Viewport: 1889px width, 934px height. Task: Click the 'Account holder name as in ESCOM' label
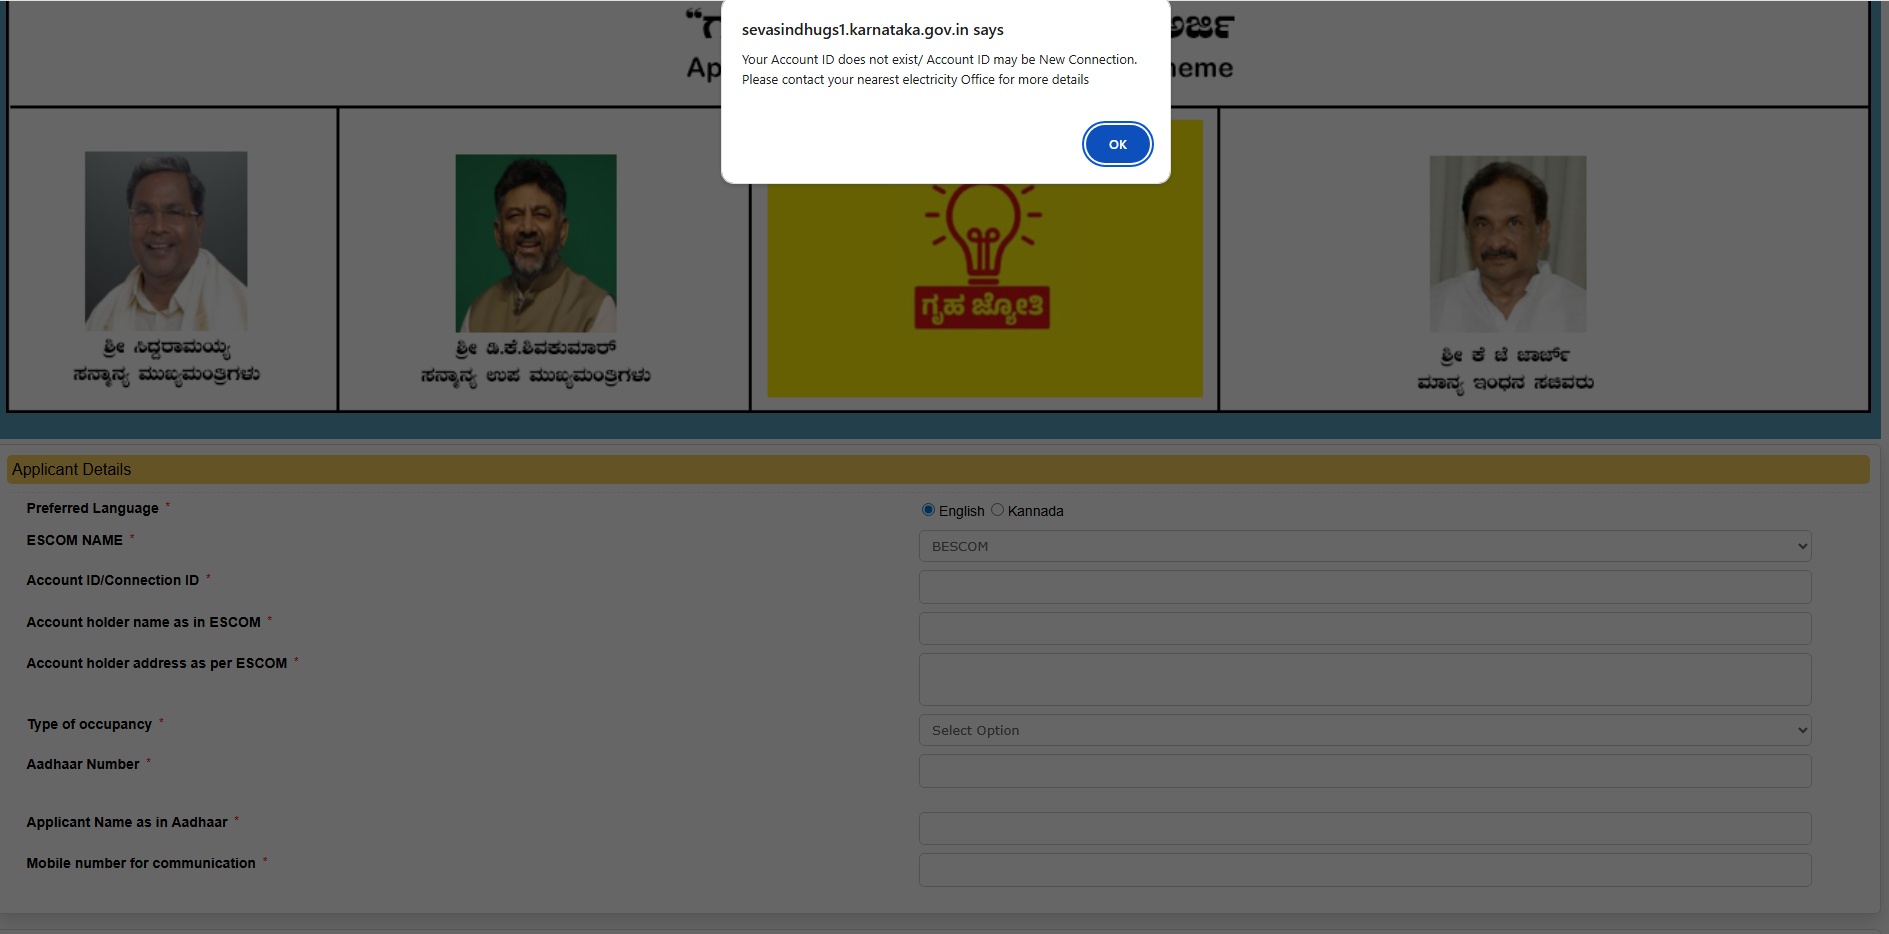[144, 622]
